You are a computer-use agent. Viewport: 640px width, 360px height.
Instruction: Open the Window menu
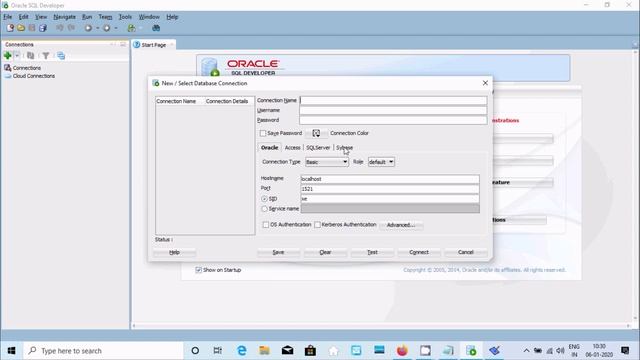coord(149,17)
